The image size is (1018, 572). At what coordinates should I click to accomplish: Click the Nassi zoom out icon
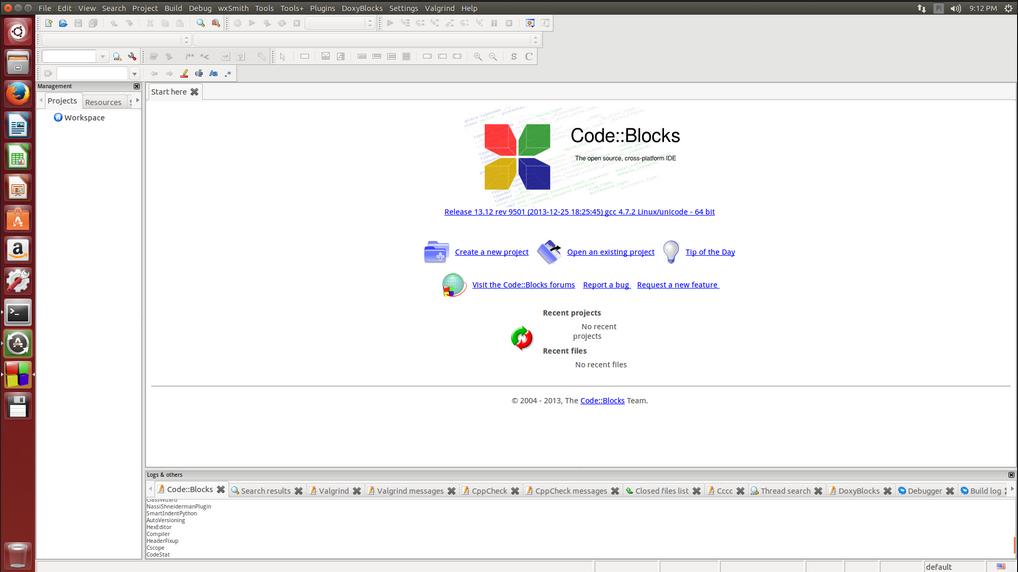(x=493, y=56)
